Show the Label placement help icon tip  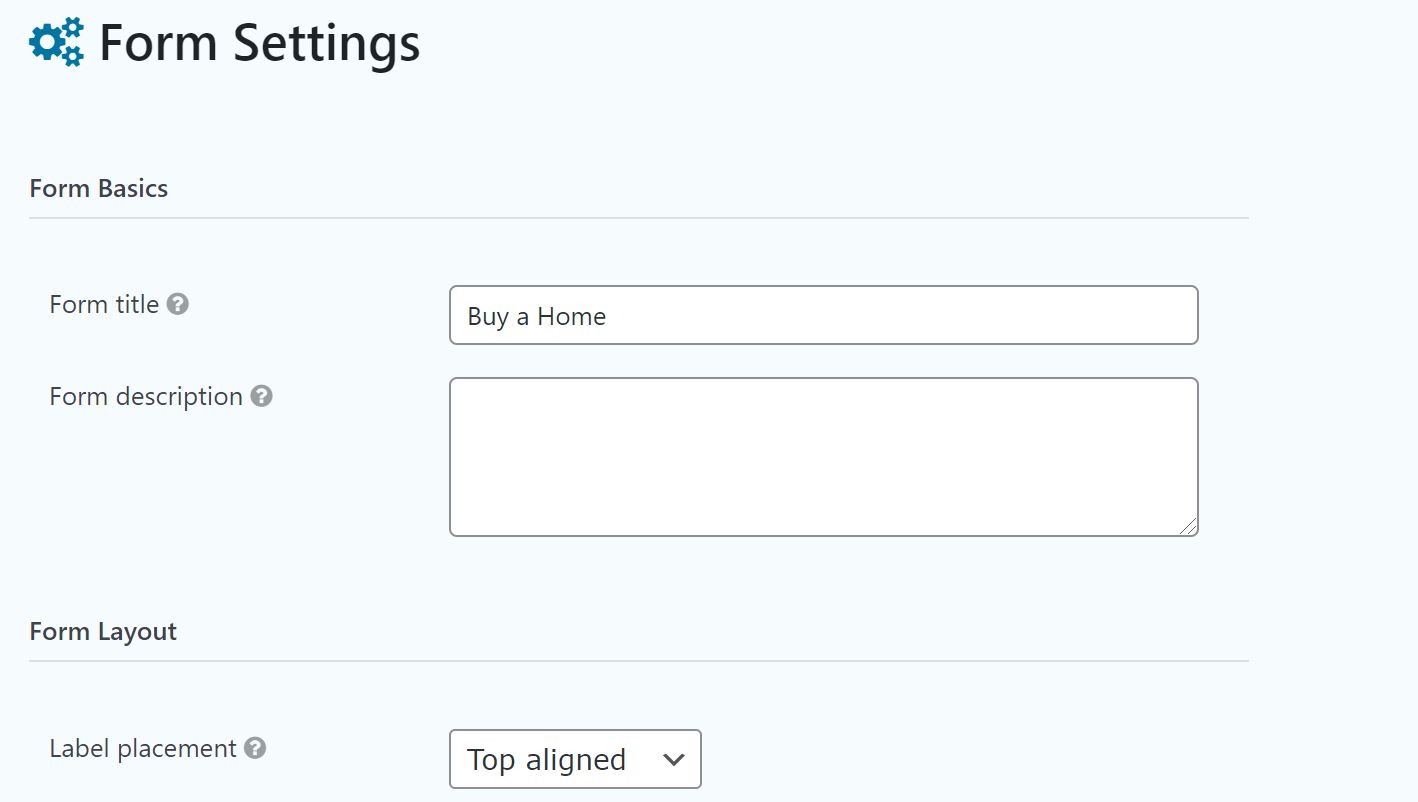tap(255, 748)
